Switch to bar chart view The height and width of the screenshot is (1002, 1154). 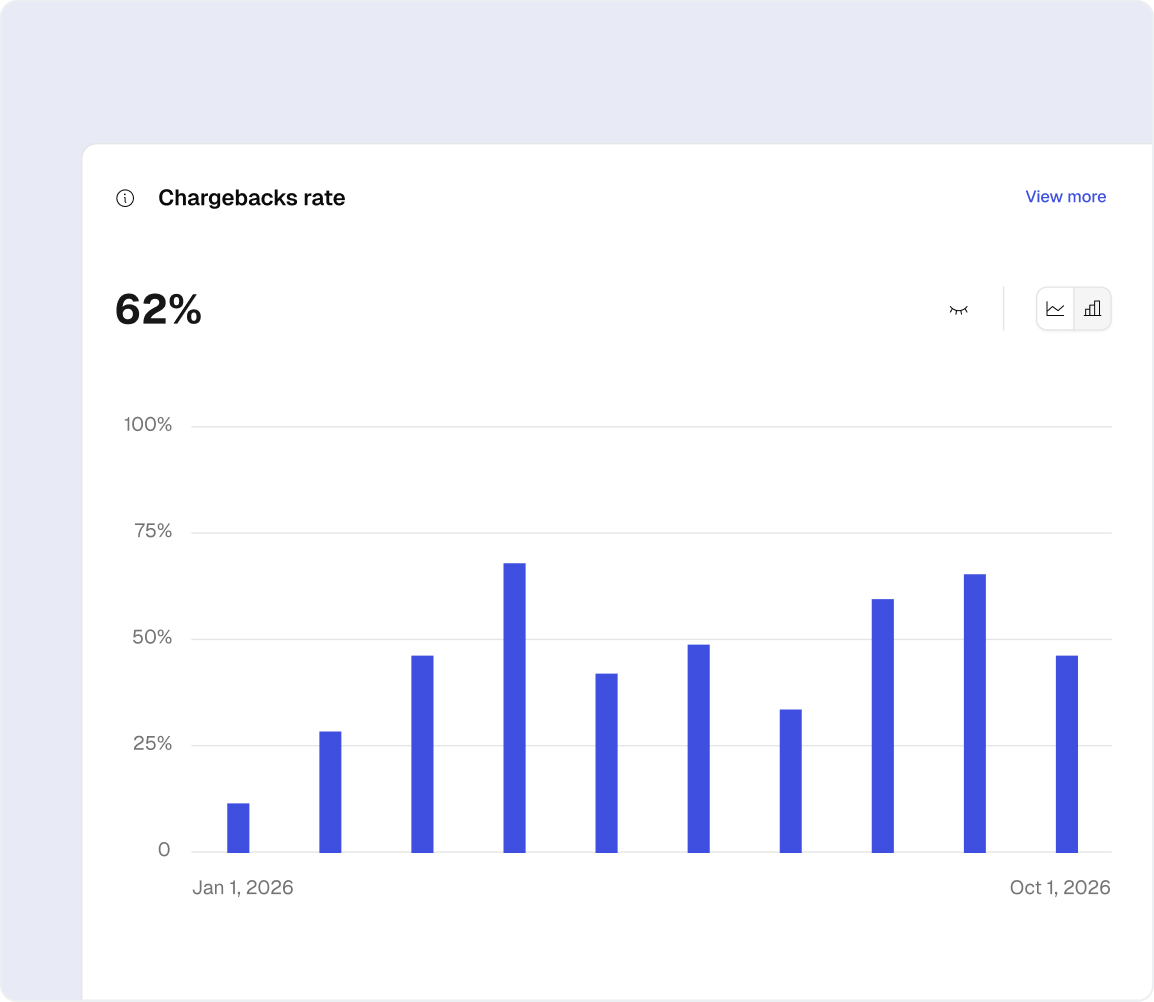coord(1092,309)
